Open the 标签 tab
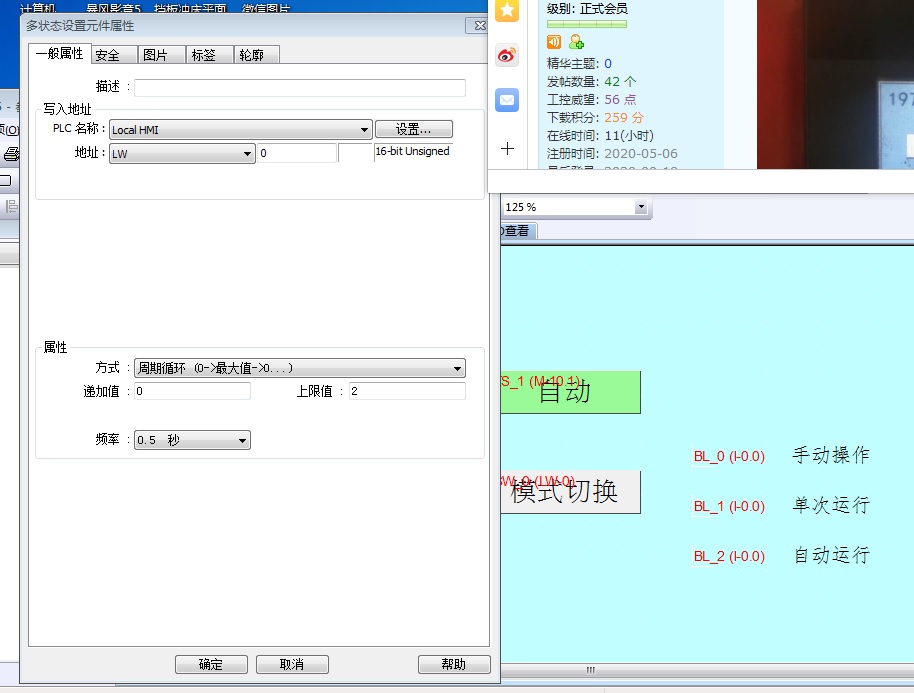This screenshot has height=693, width=914. click(203, 55)
